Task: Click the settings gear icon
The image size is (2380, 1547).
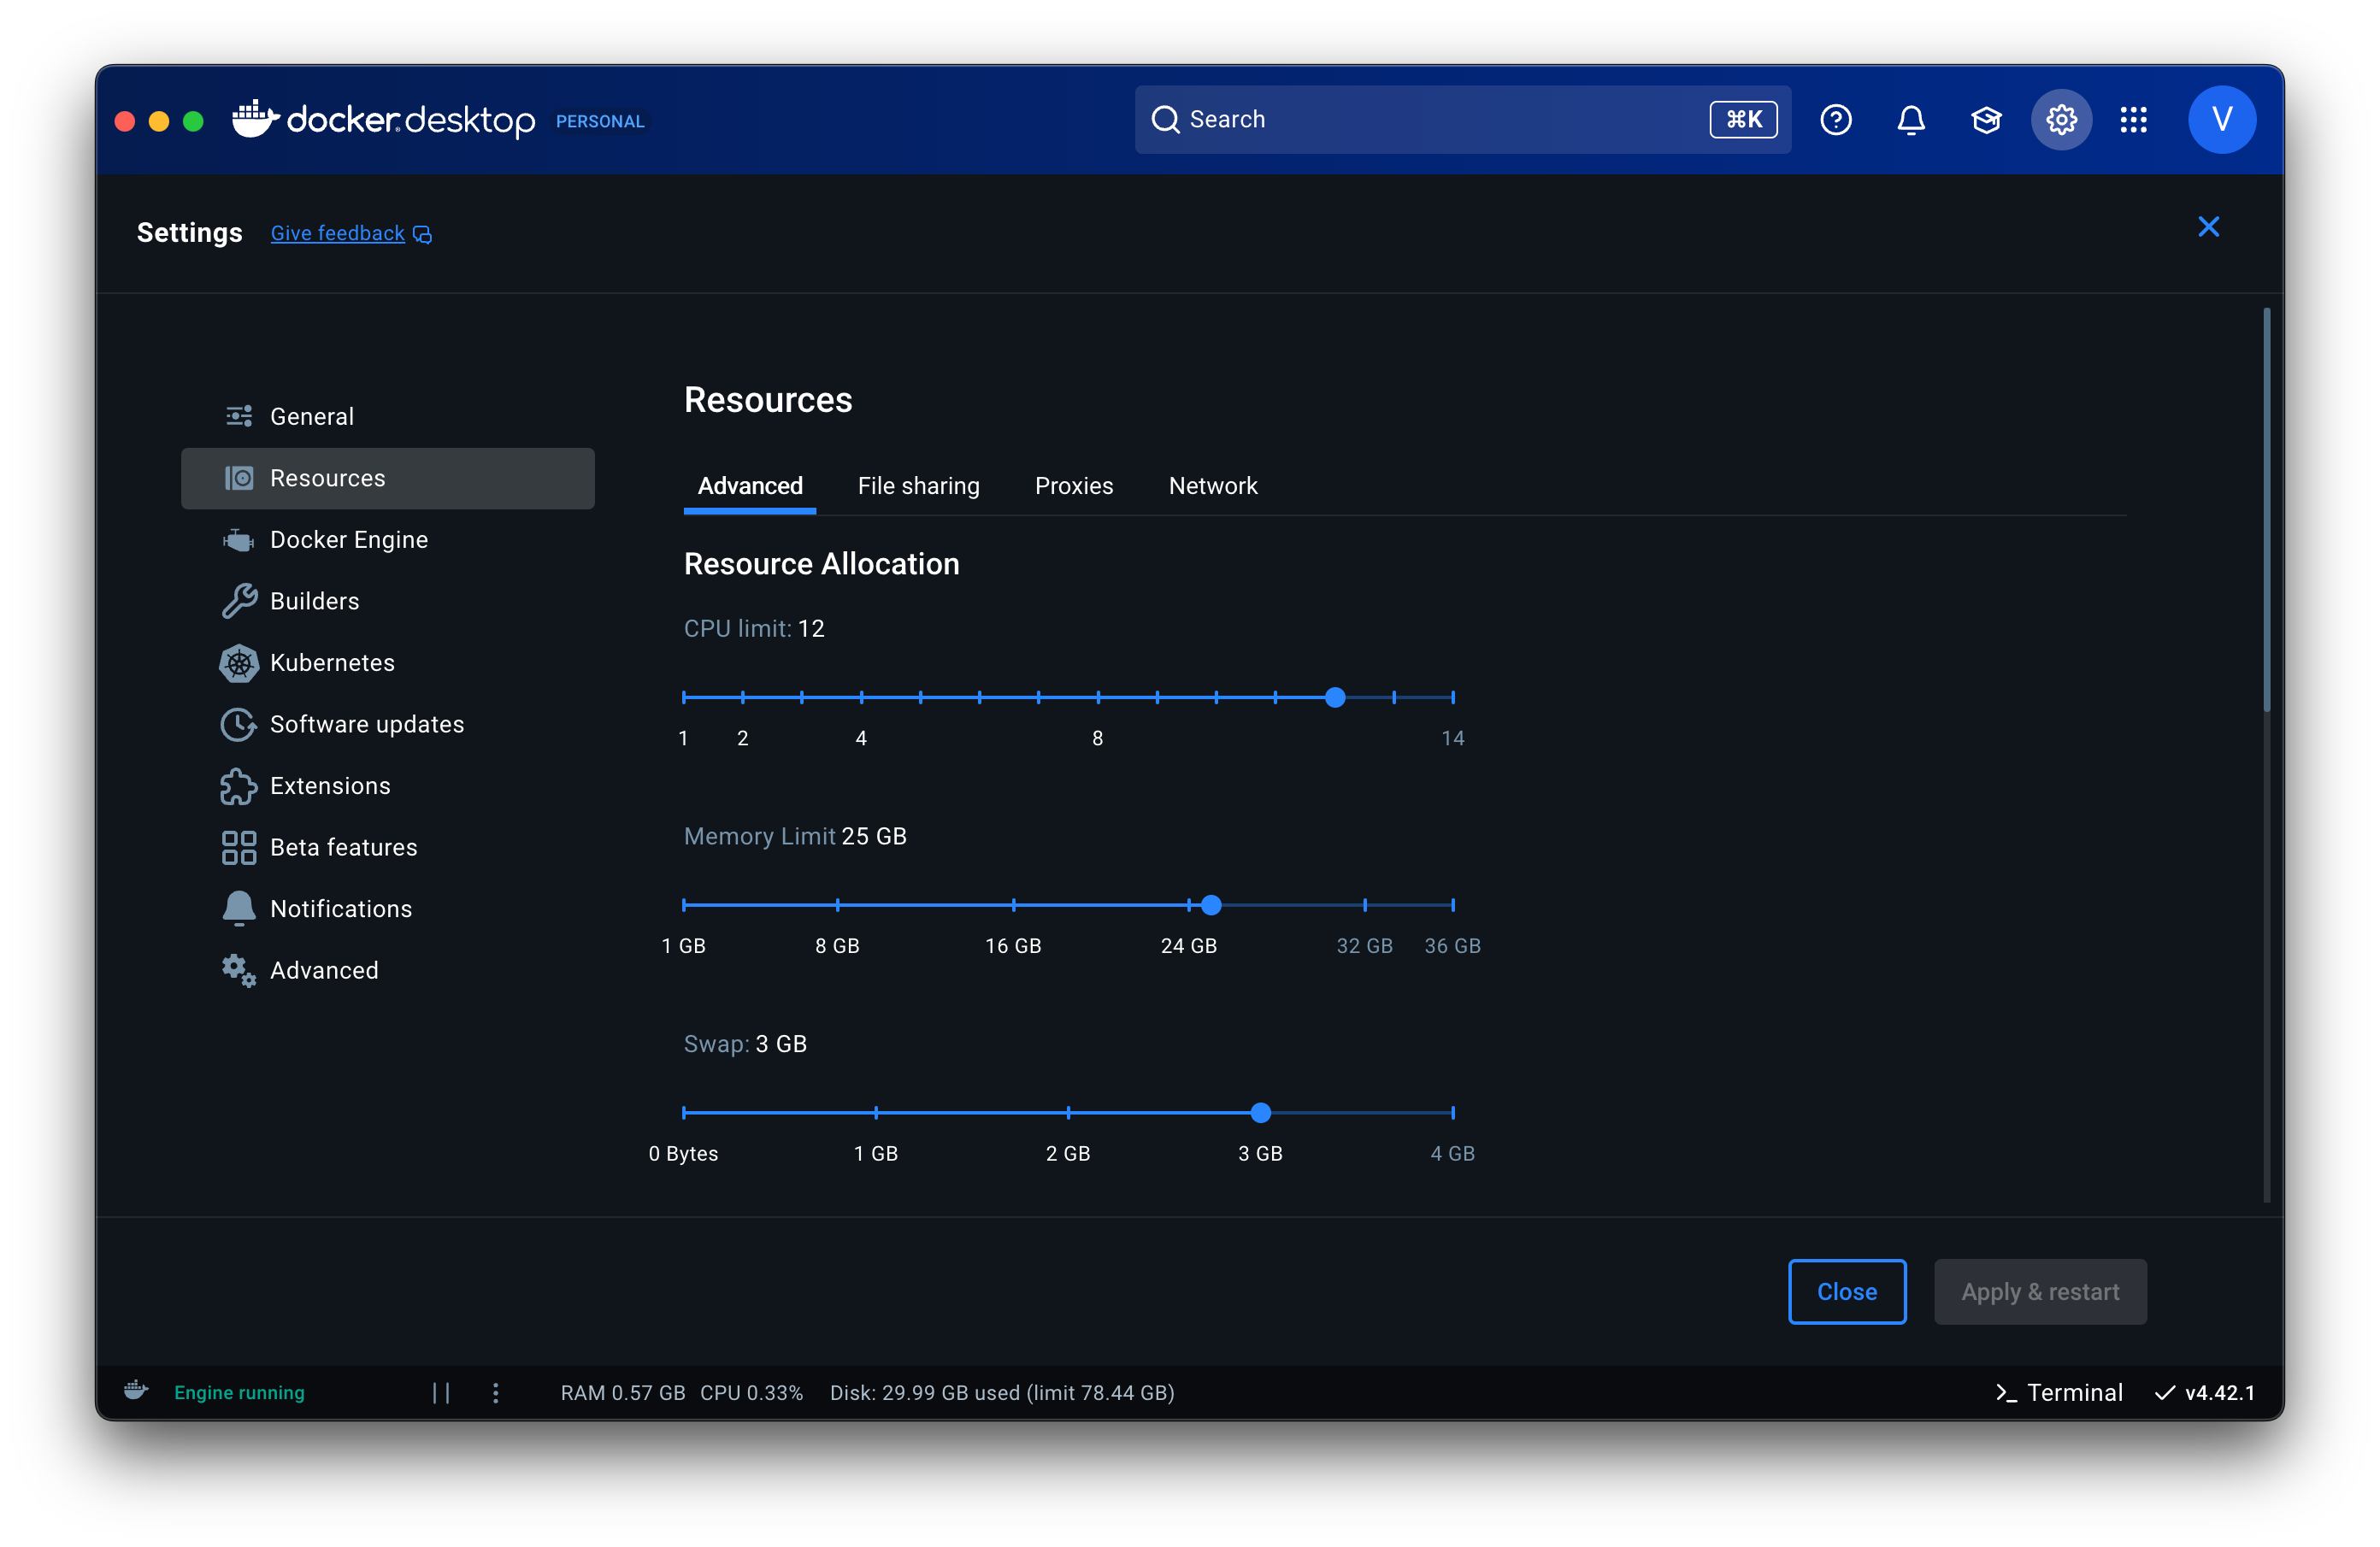Action: 2060,120
